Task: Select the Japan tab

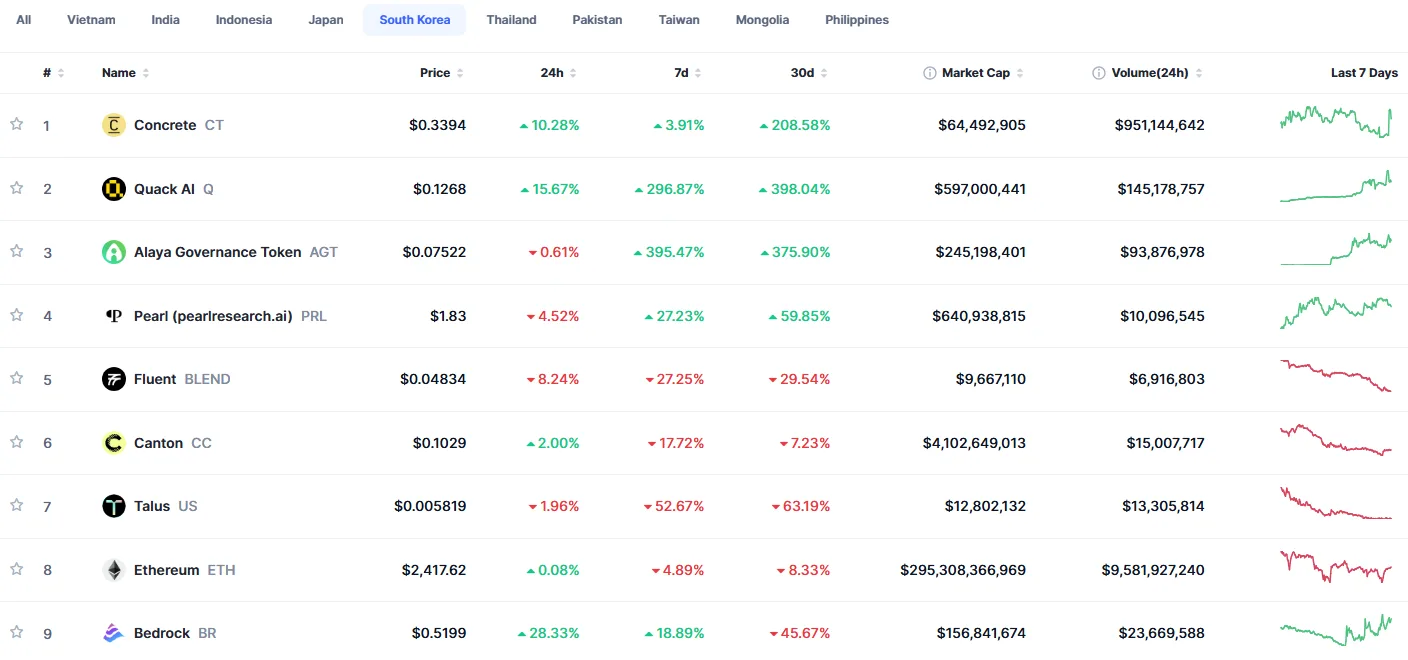Action: [326, 20]
